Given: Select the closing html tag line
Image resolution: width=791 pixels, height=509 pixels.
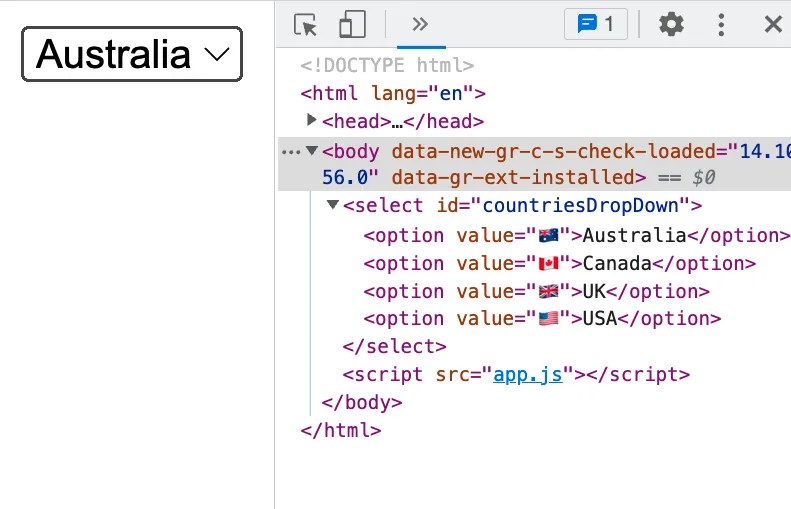Looking at the screenshot, I should pyautogui.click(x=341, y=430).
